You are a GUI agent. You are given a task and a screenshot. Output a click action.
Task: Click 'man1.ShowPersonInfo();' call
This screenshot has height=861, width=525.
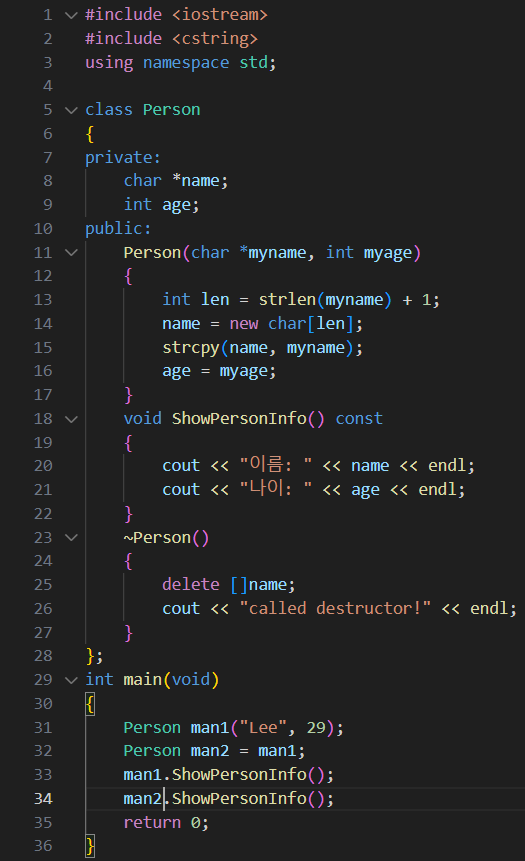click(x=228, y=775)
